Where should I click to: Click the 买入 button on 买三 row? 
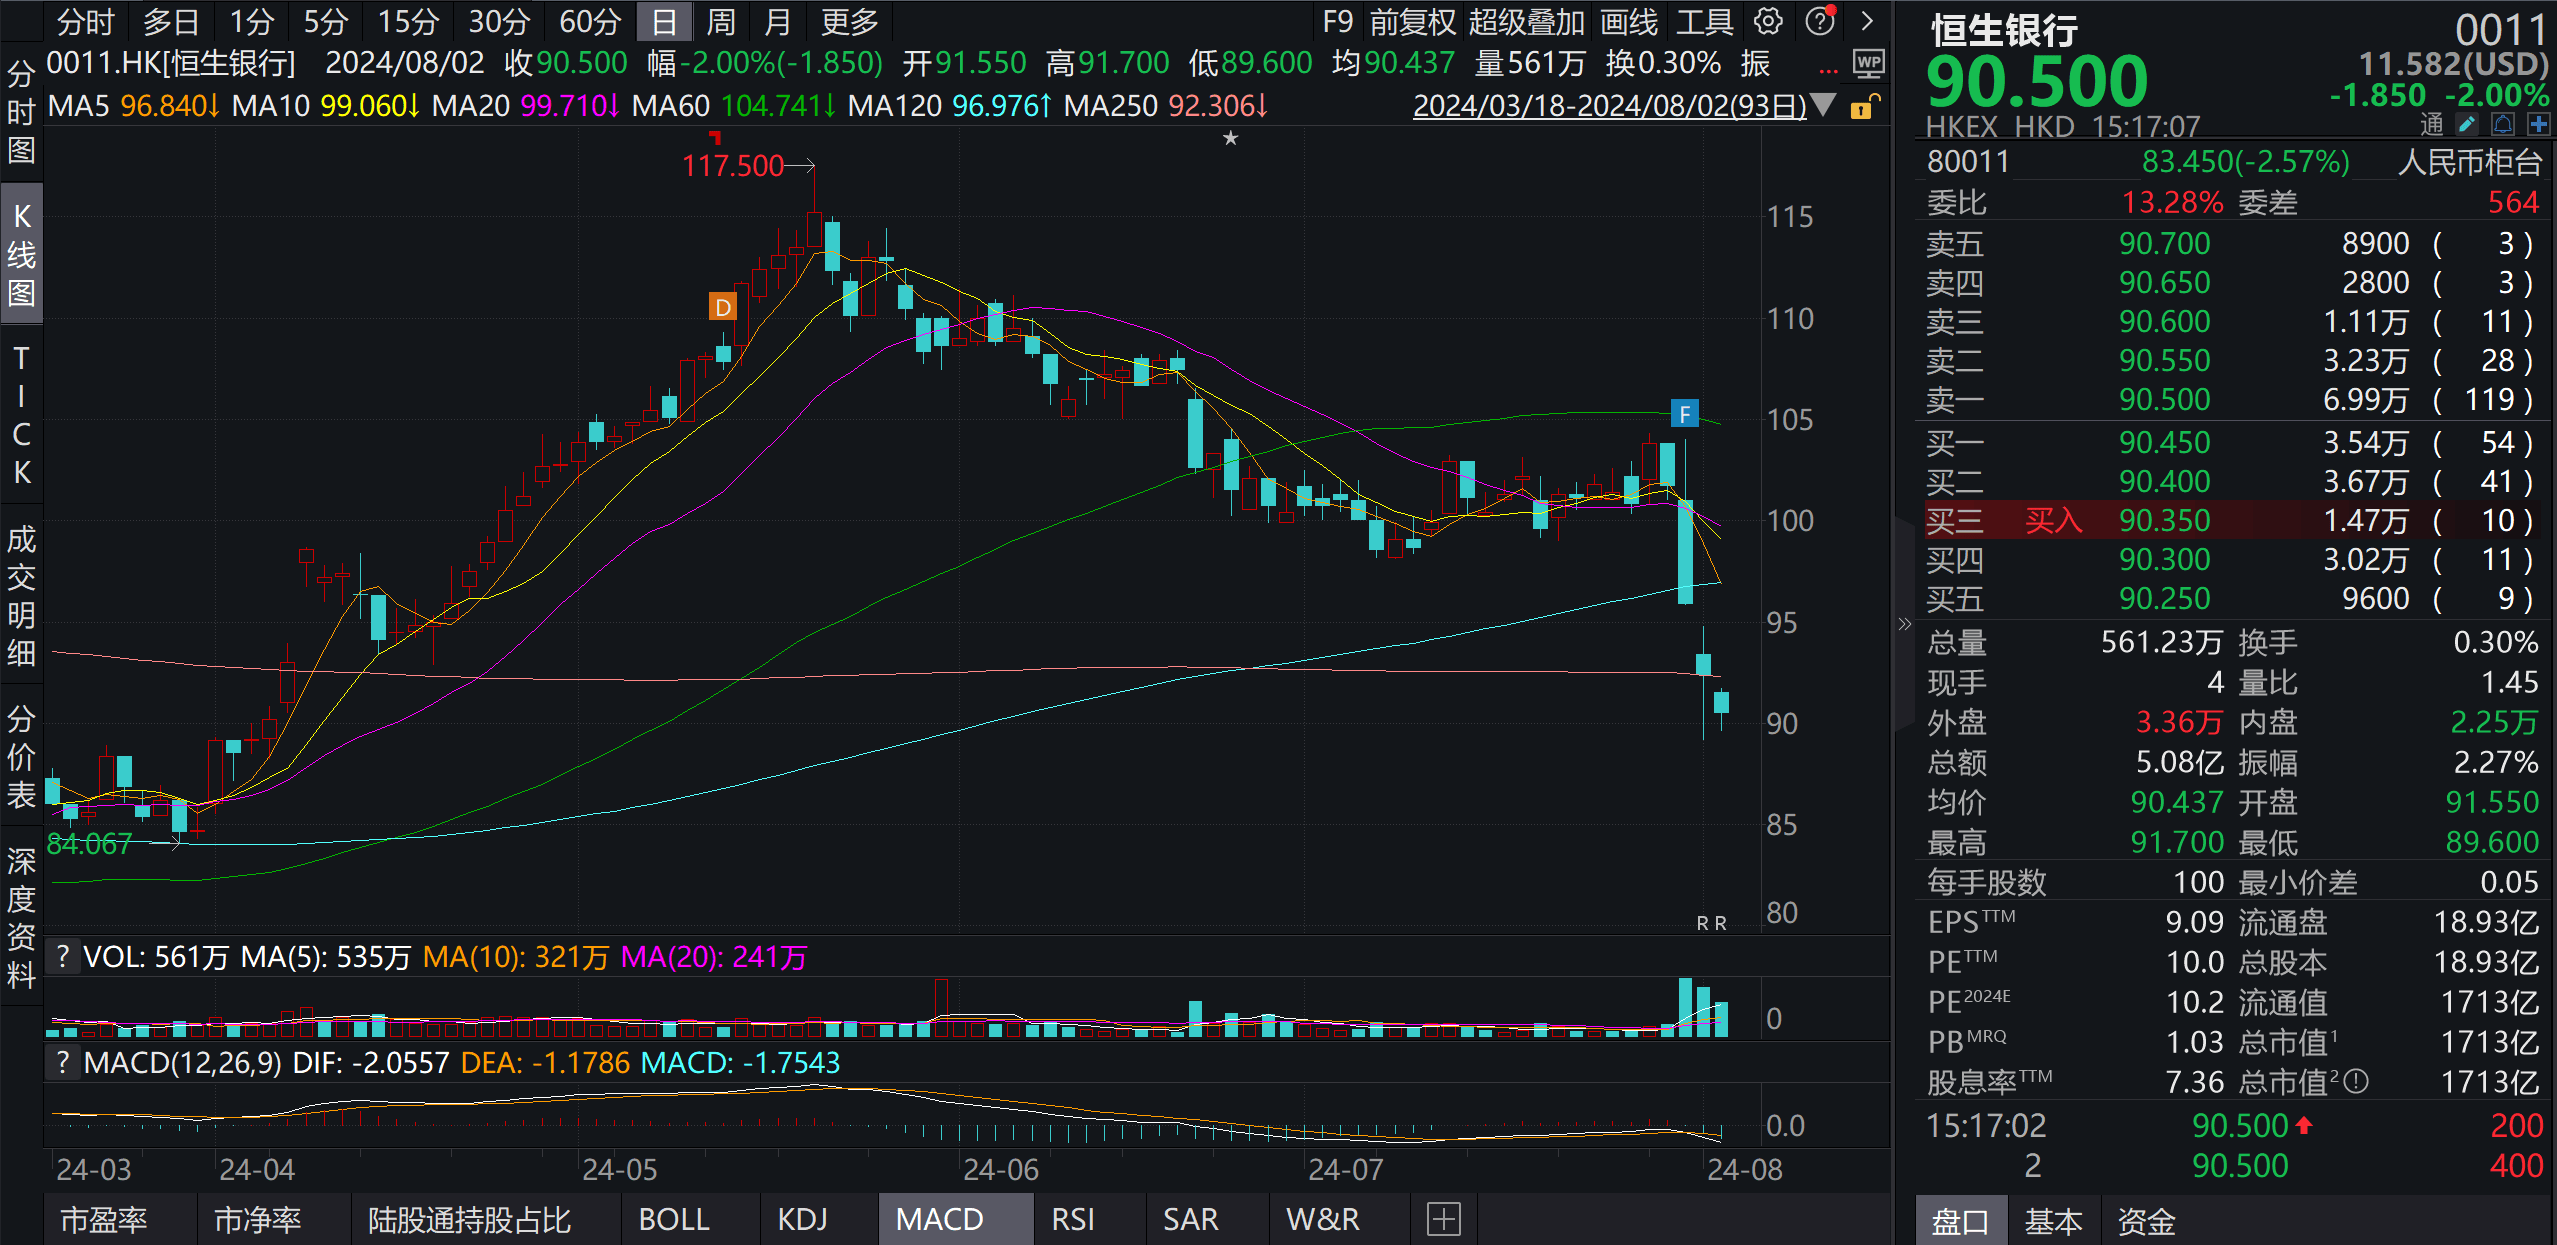click(2053, 520)
